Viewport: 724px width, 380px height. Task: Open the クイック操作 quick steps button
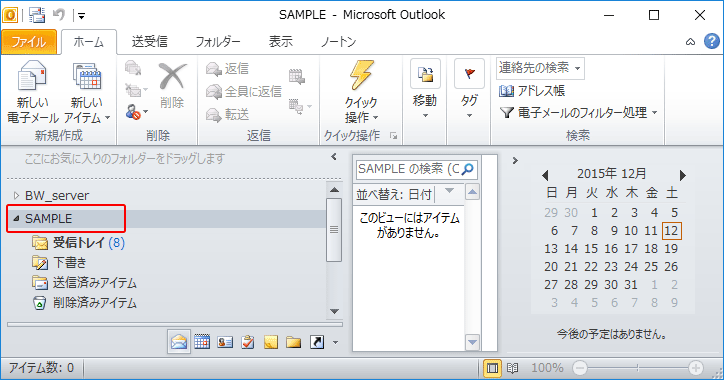[x=361, y=92]
